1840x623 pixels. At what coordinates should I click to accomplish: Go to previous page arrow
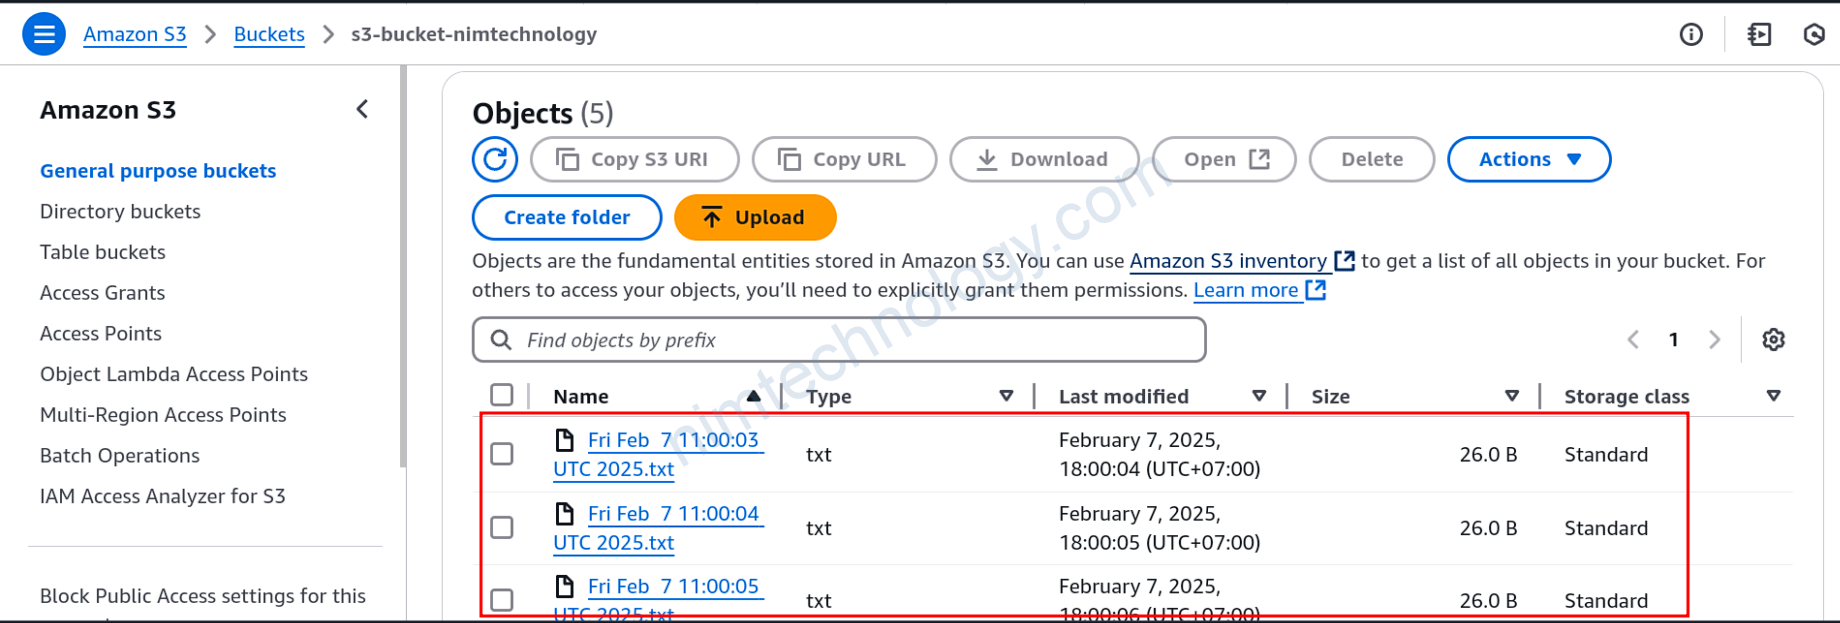(1633, 340)
